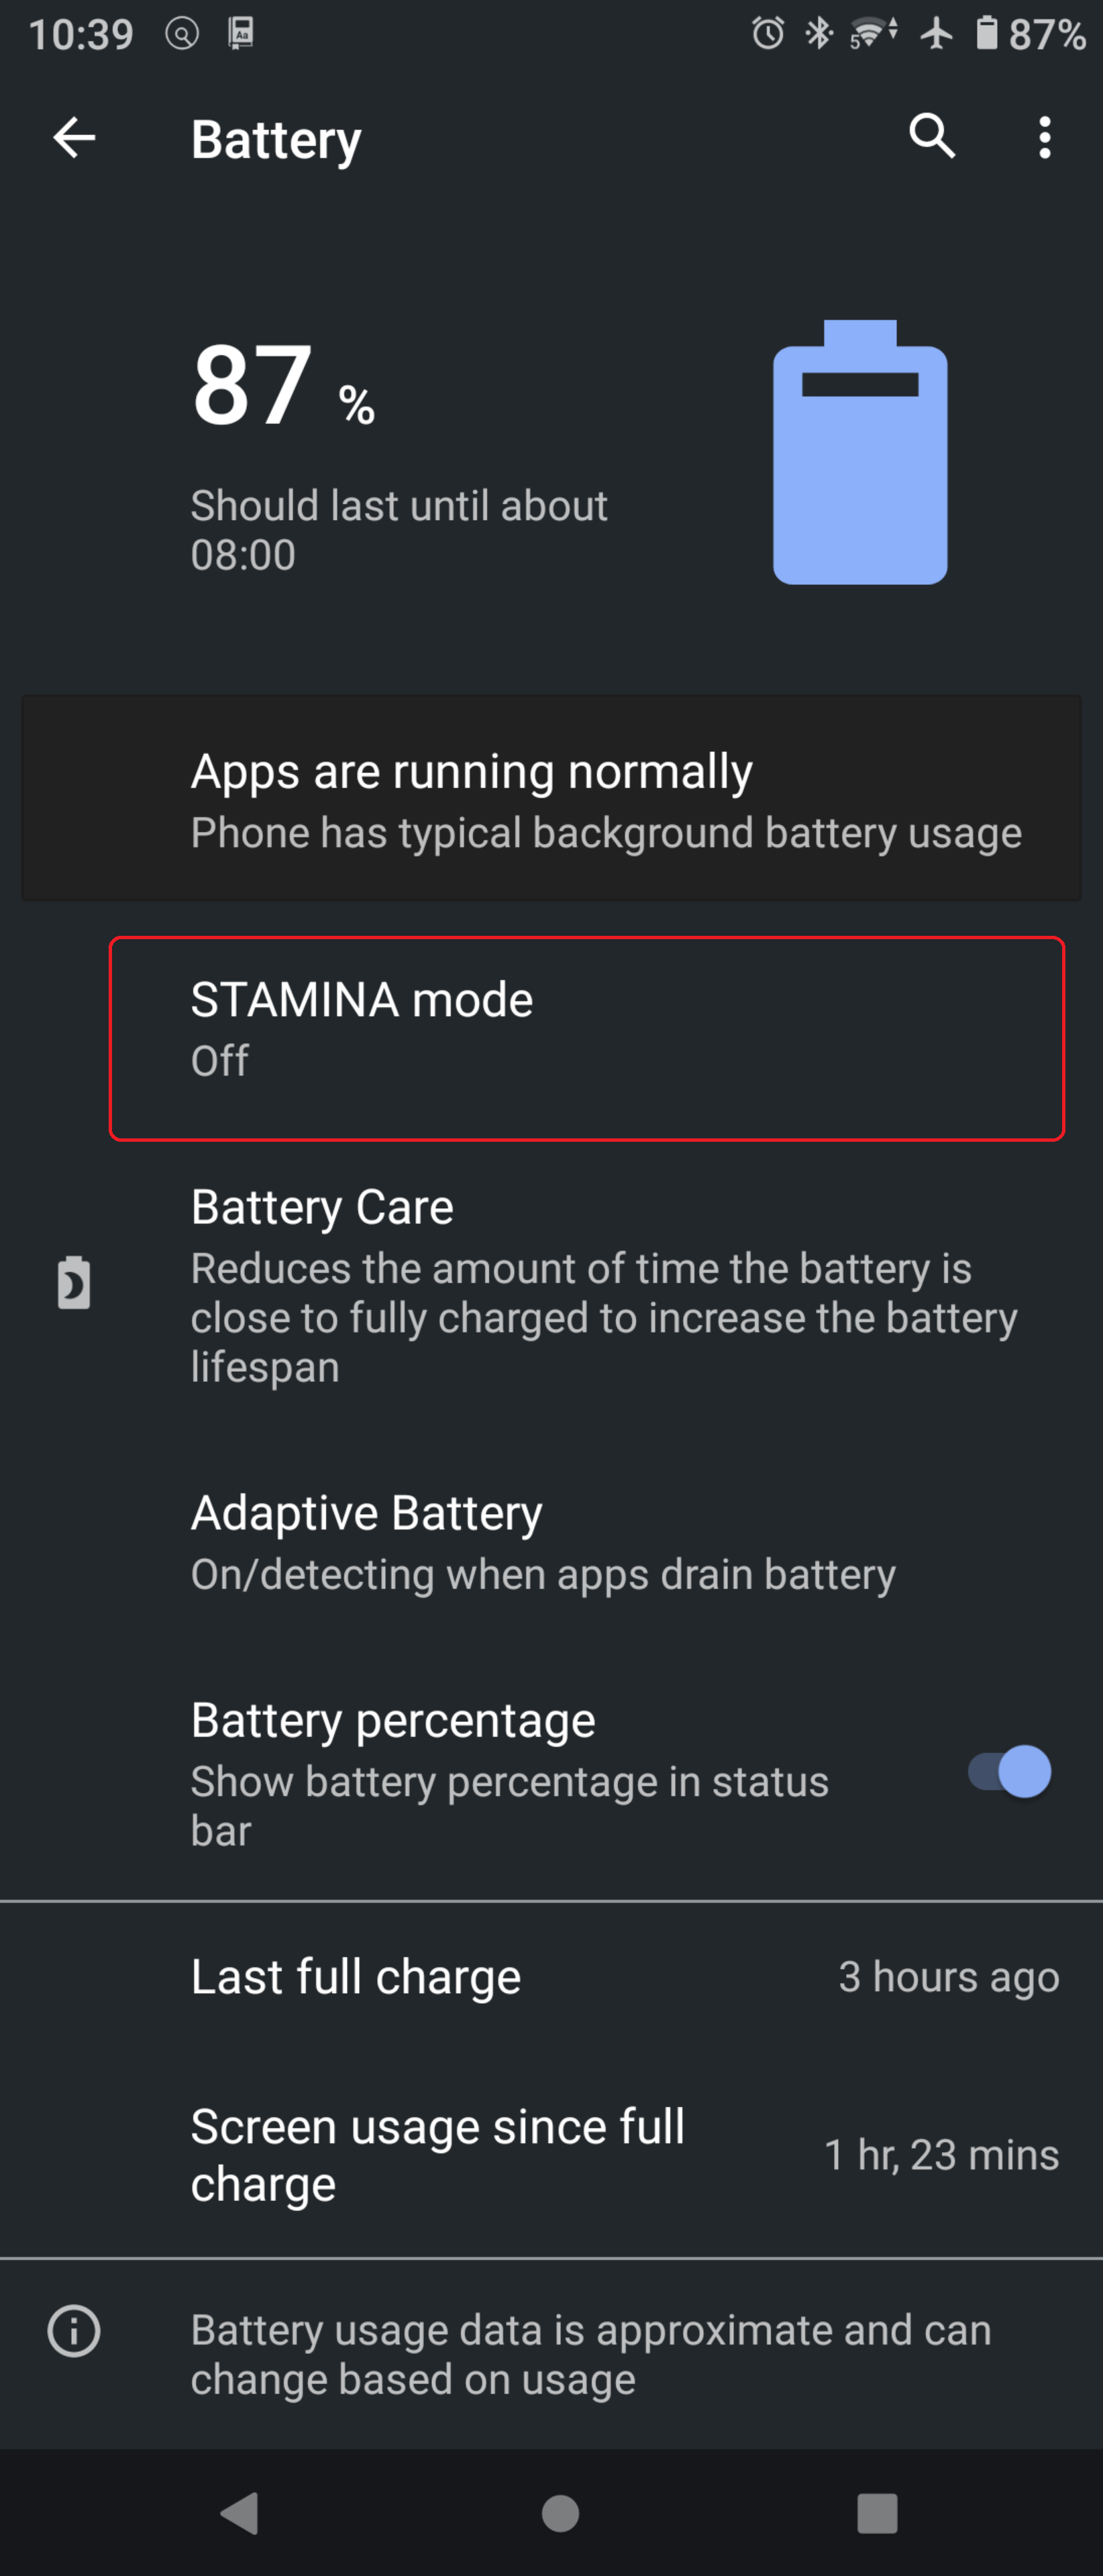Open STAMINA mode settings
Viewport: 1103px width, 2576px height.
coord(587,1038)
